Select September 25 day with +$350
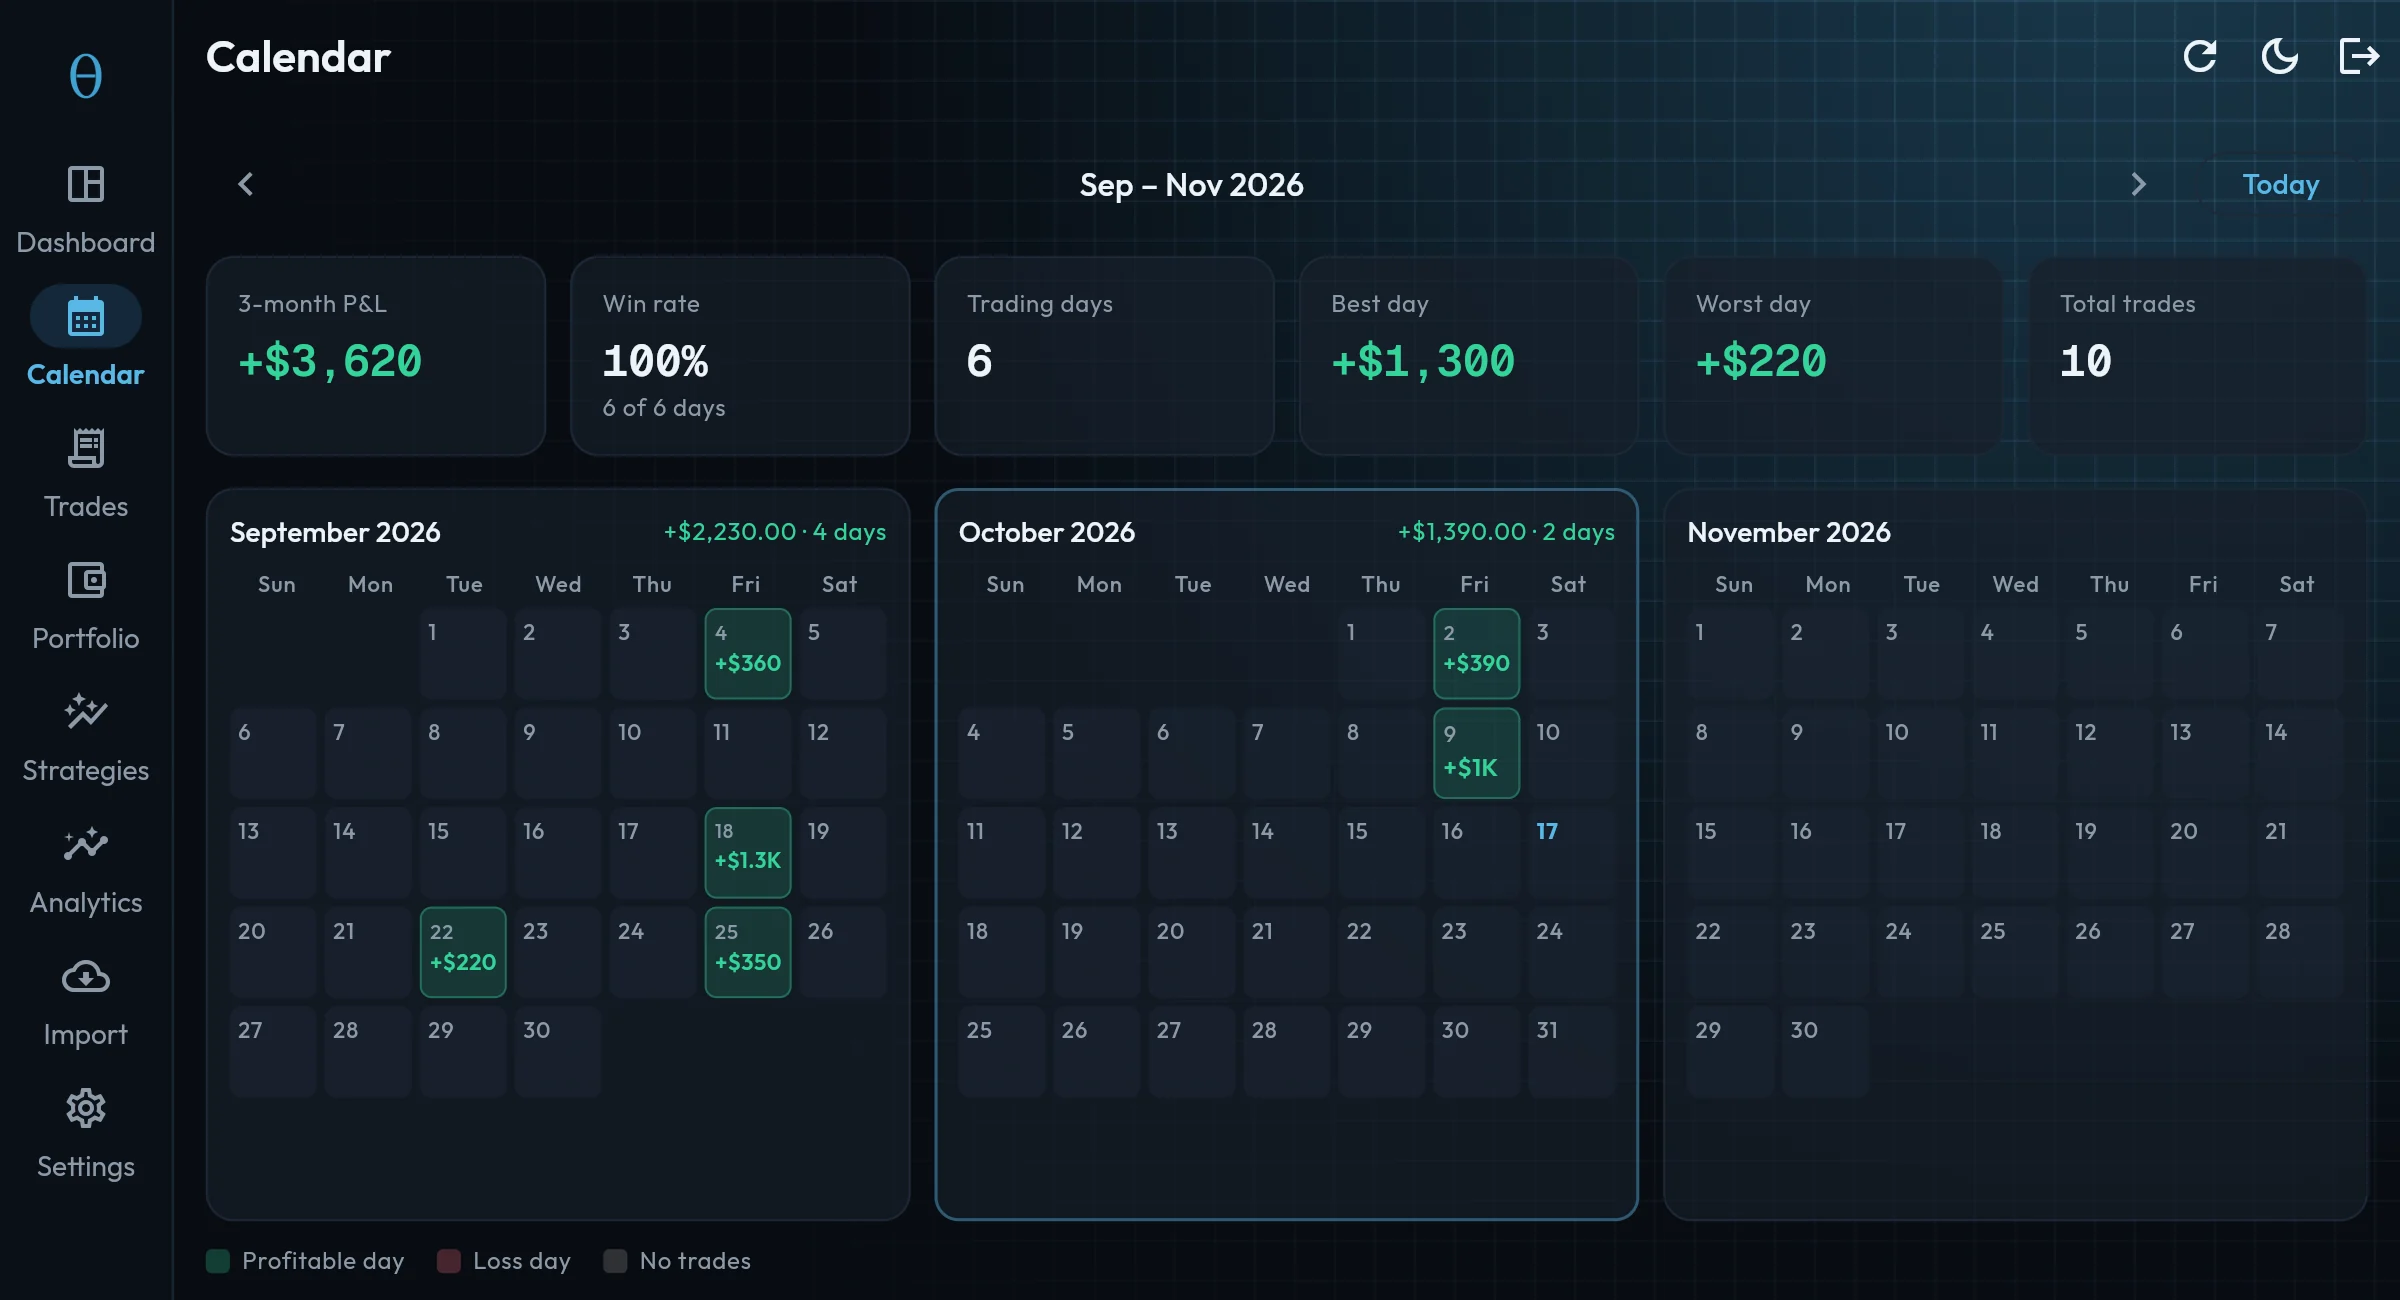 tap(748, 952)
